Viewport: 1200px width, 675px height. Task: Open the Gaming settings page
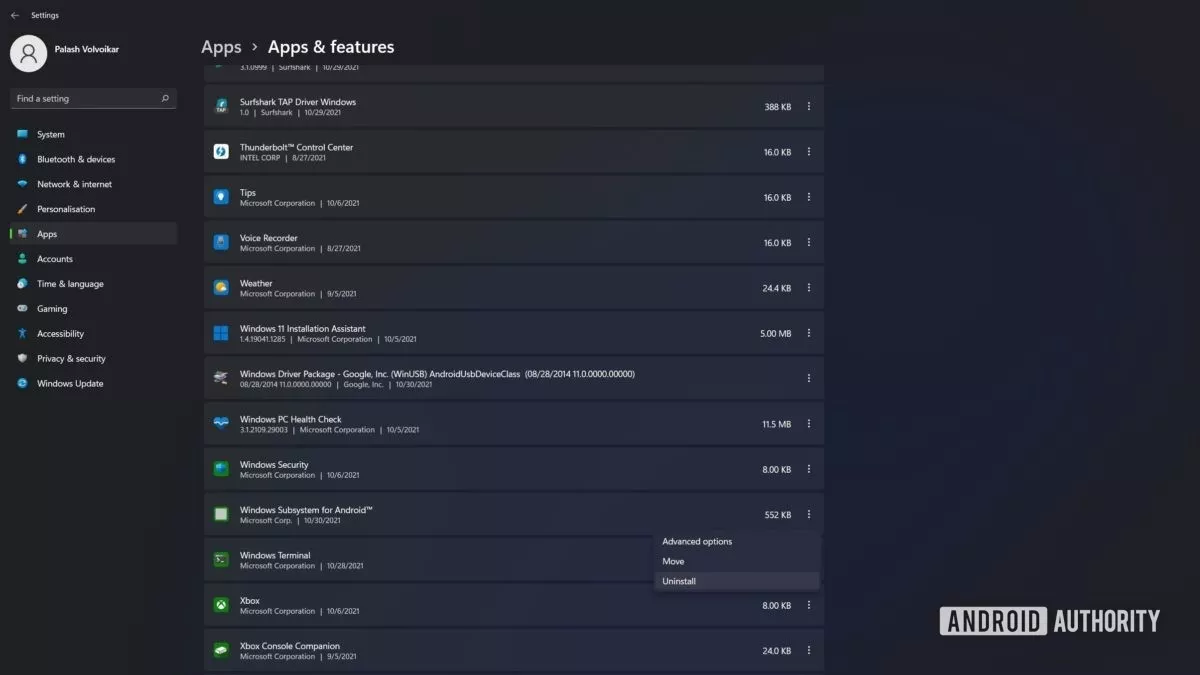point(93,309)
